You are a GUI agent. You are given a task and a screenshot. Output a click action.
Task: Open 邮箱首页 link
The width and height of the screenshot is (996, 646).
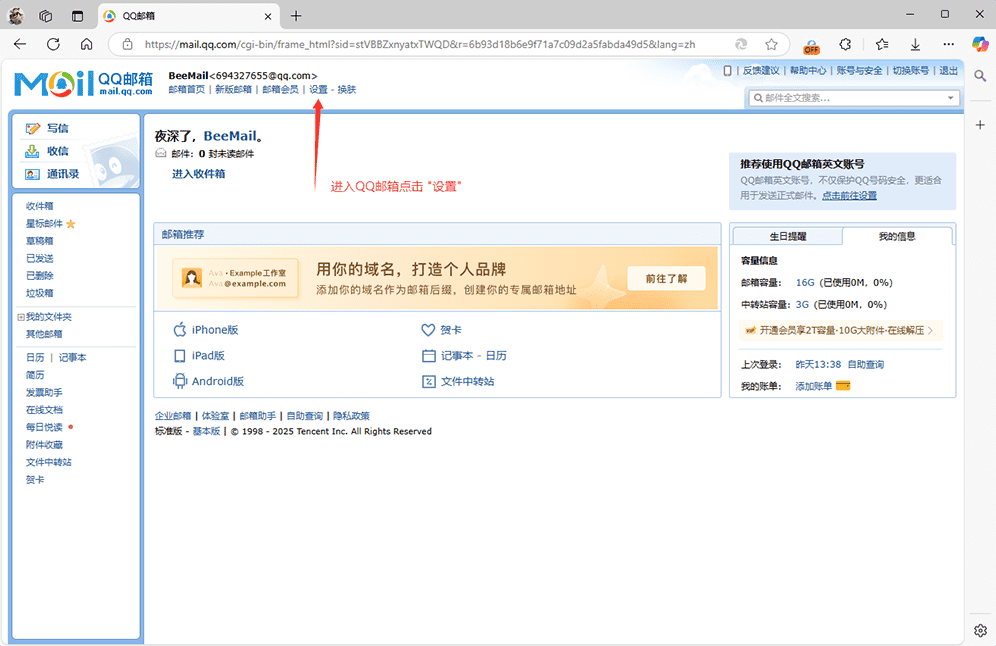click(x=187, y=90)
